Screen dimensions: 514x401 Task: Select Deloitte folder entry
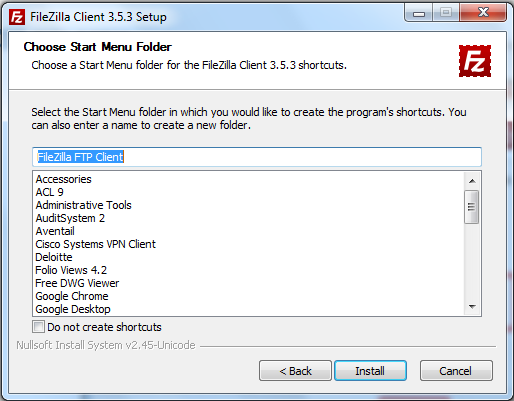coord(54,257)
